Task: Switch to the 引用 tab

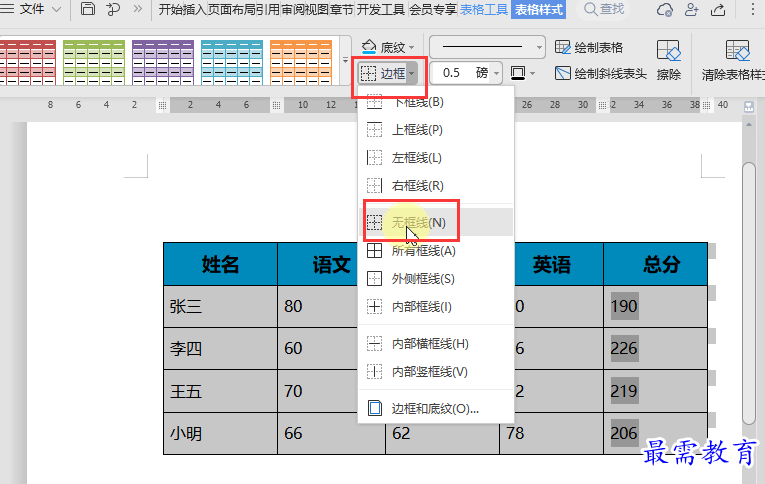Action: 268,9
